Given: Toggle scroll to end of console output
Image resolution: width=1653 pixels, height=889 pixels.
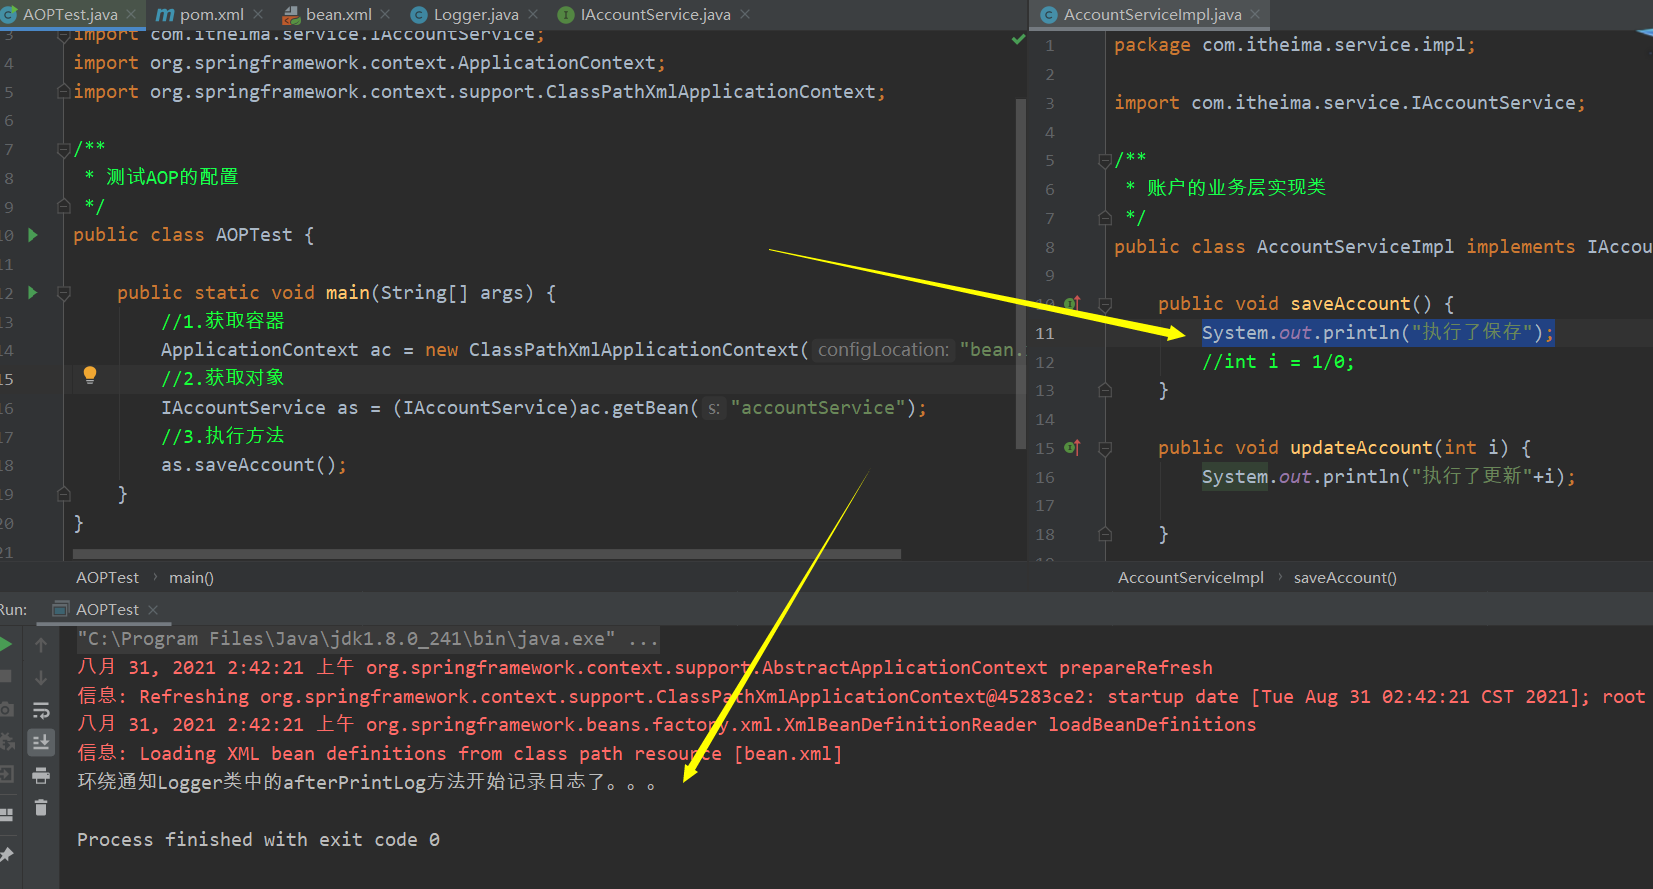Looking at the screenshot, I should 41,742.
